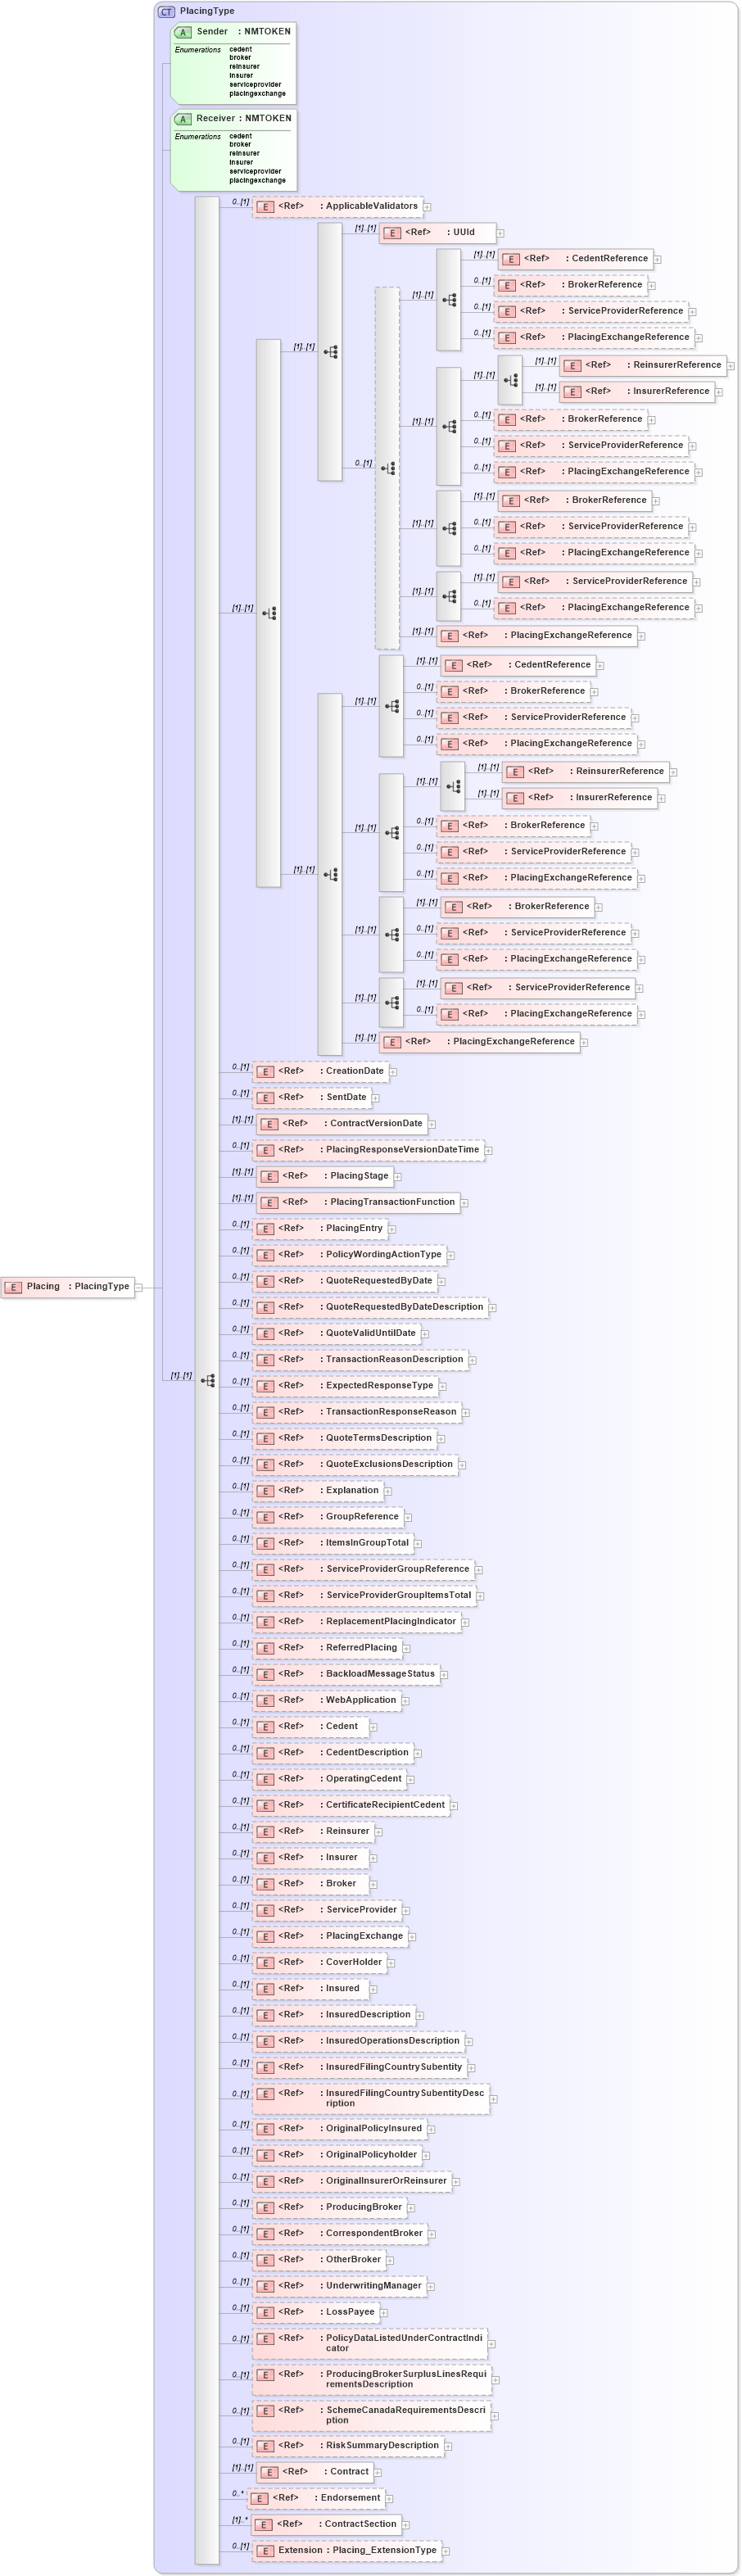Expand the CreationDate reference

[x=393, y=1072]
